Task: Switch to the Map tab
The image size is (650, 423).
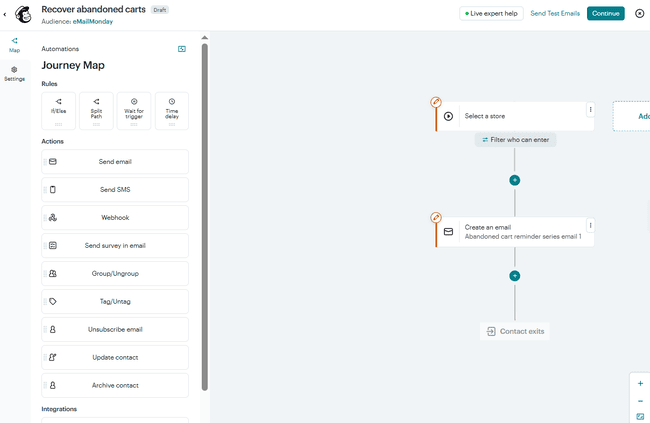Action: [x=14, y=45]
